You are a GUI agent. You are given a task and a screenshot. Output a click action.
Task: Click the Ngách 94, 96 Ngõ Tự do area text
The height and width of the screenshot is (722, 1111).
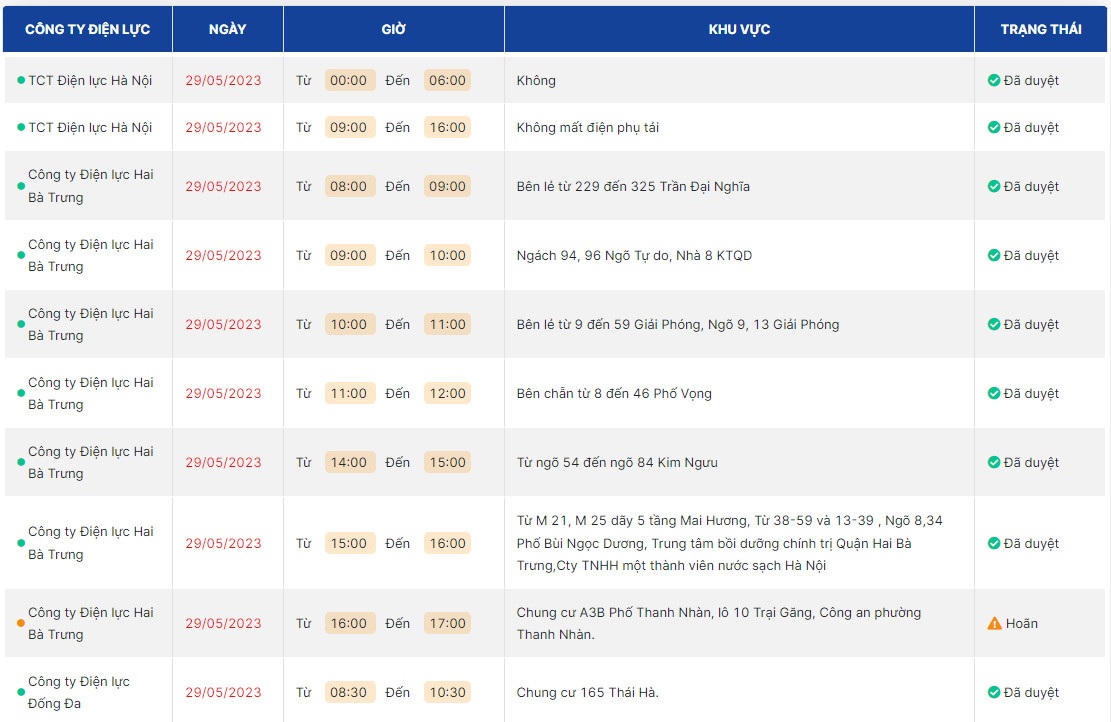pyautogui.click(x=634, y=255)
